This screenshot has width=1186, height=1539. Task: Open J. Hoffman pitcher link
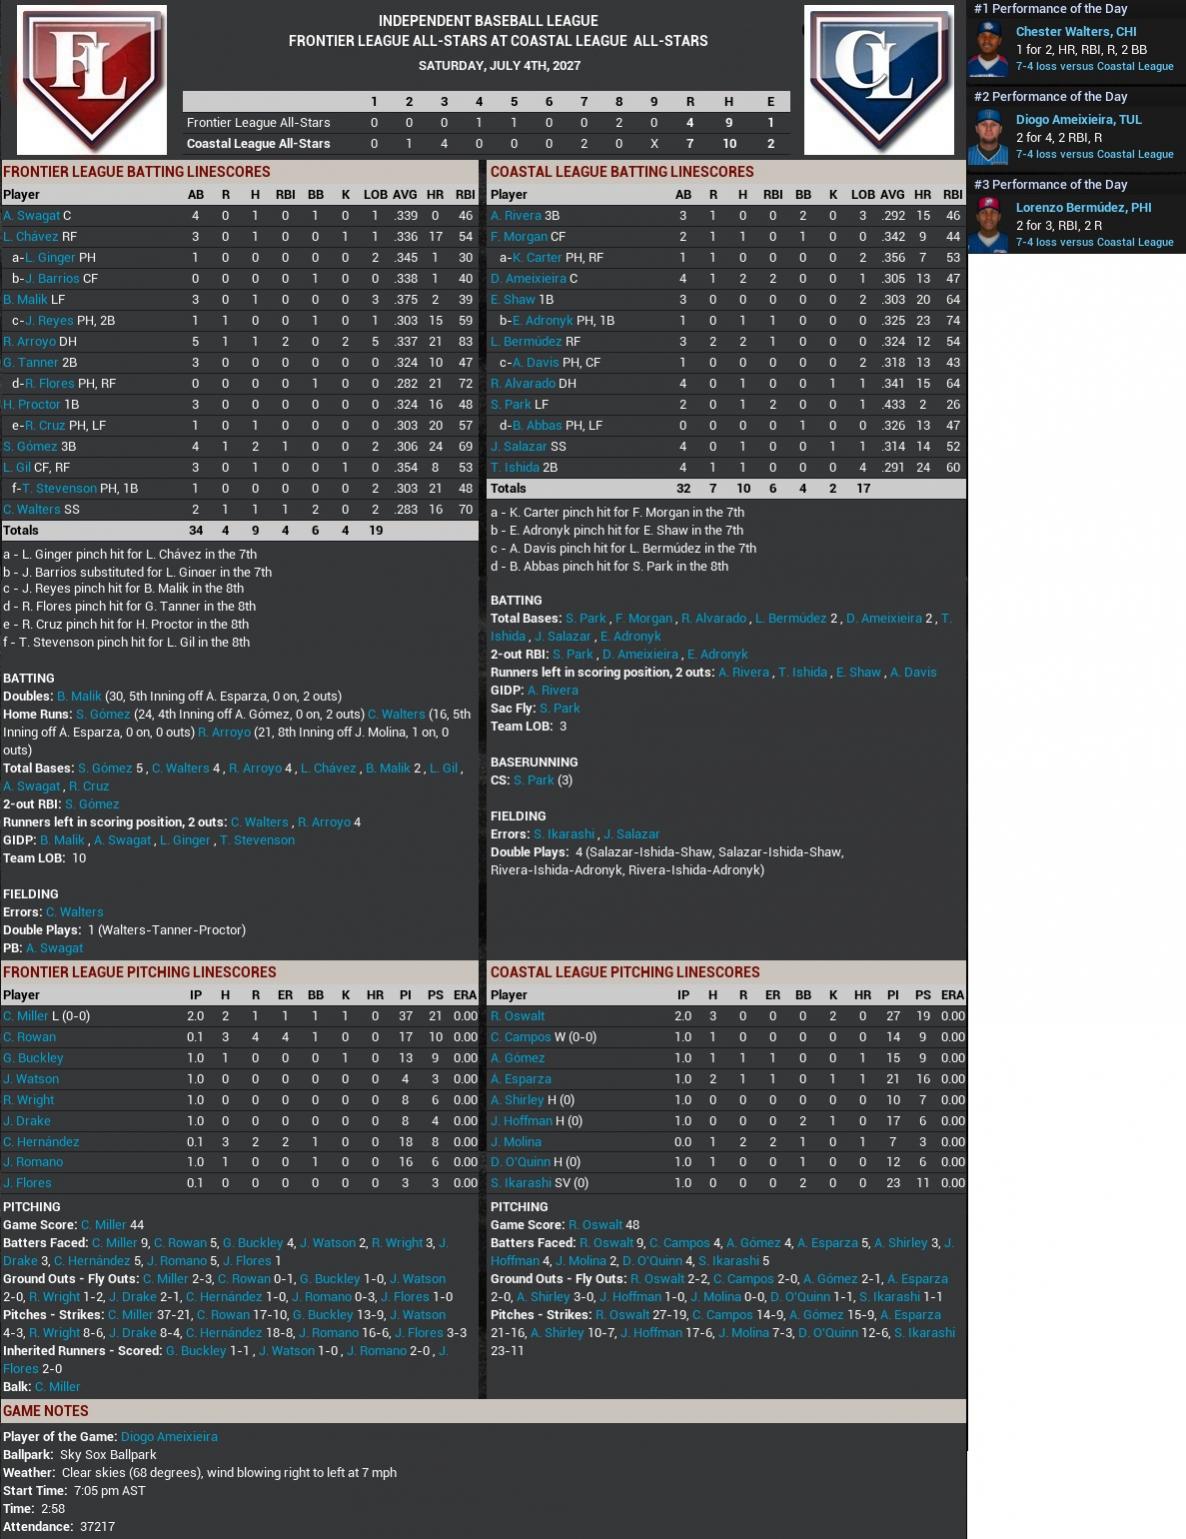point(521,1121)
